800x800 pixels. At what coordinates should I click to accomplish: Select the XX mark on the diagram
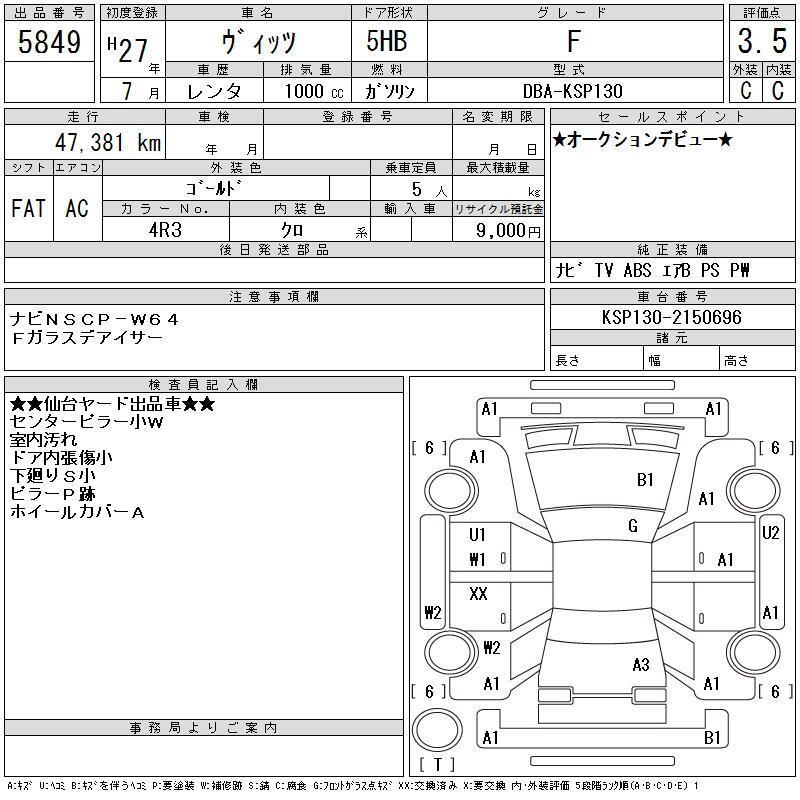click(478, 593)
